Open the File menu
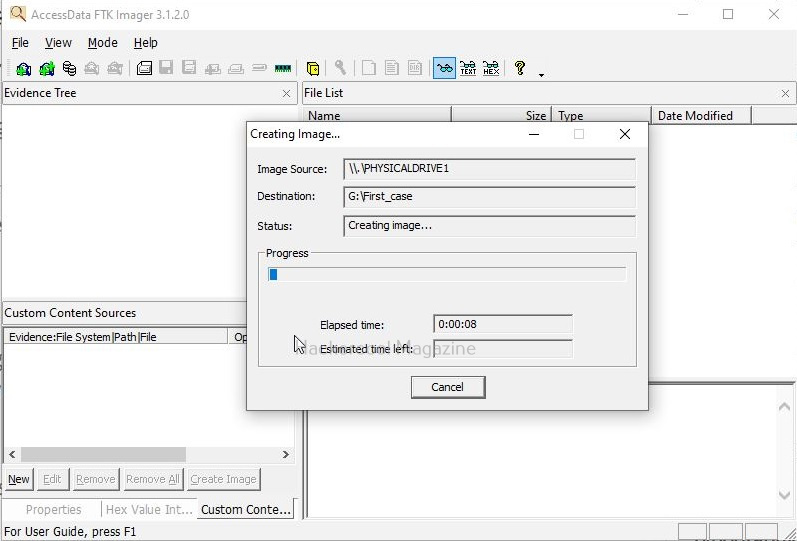 click(x=20, y=43)
